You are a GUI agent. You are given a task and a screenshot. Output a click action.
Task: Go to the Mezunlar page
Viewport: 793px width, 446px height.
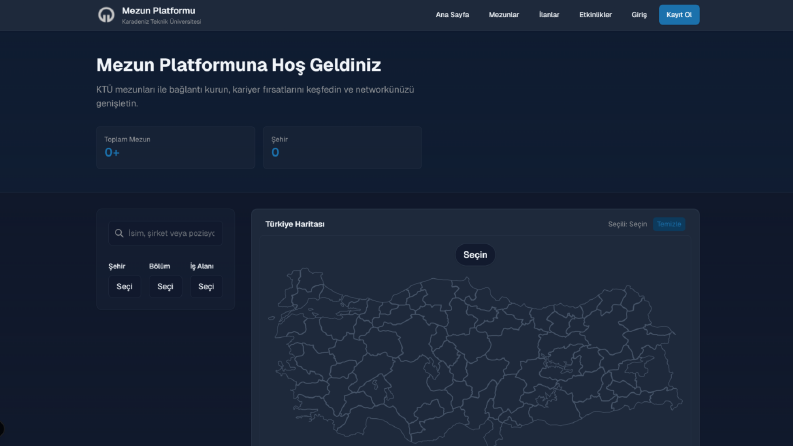pyautogui.click(x=504, y=15)
